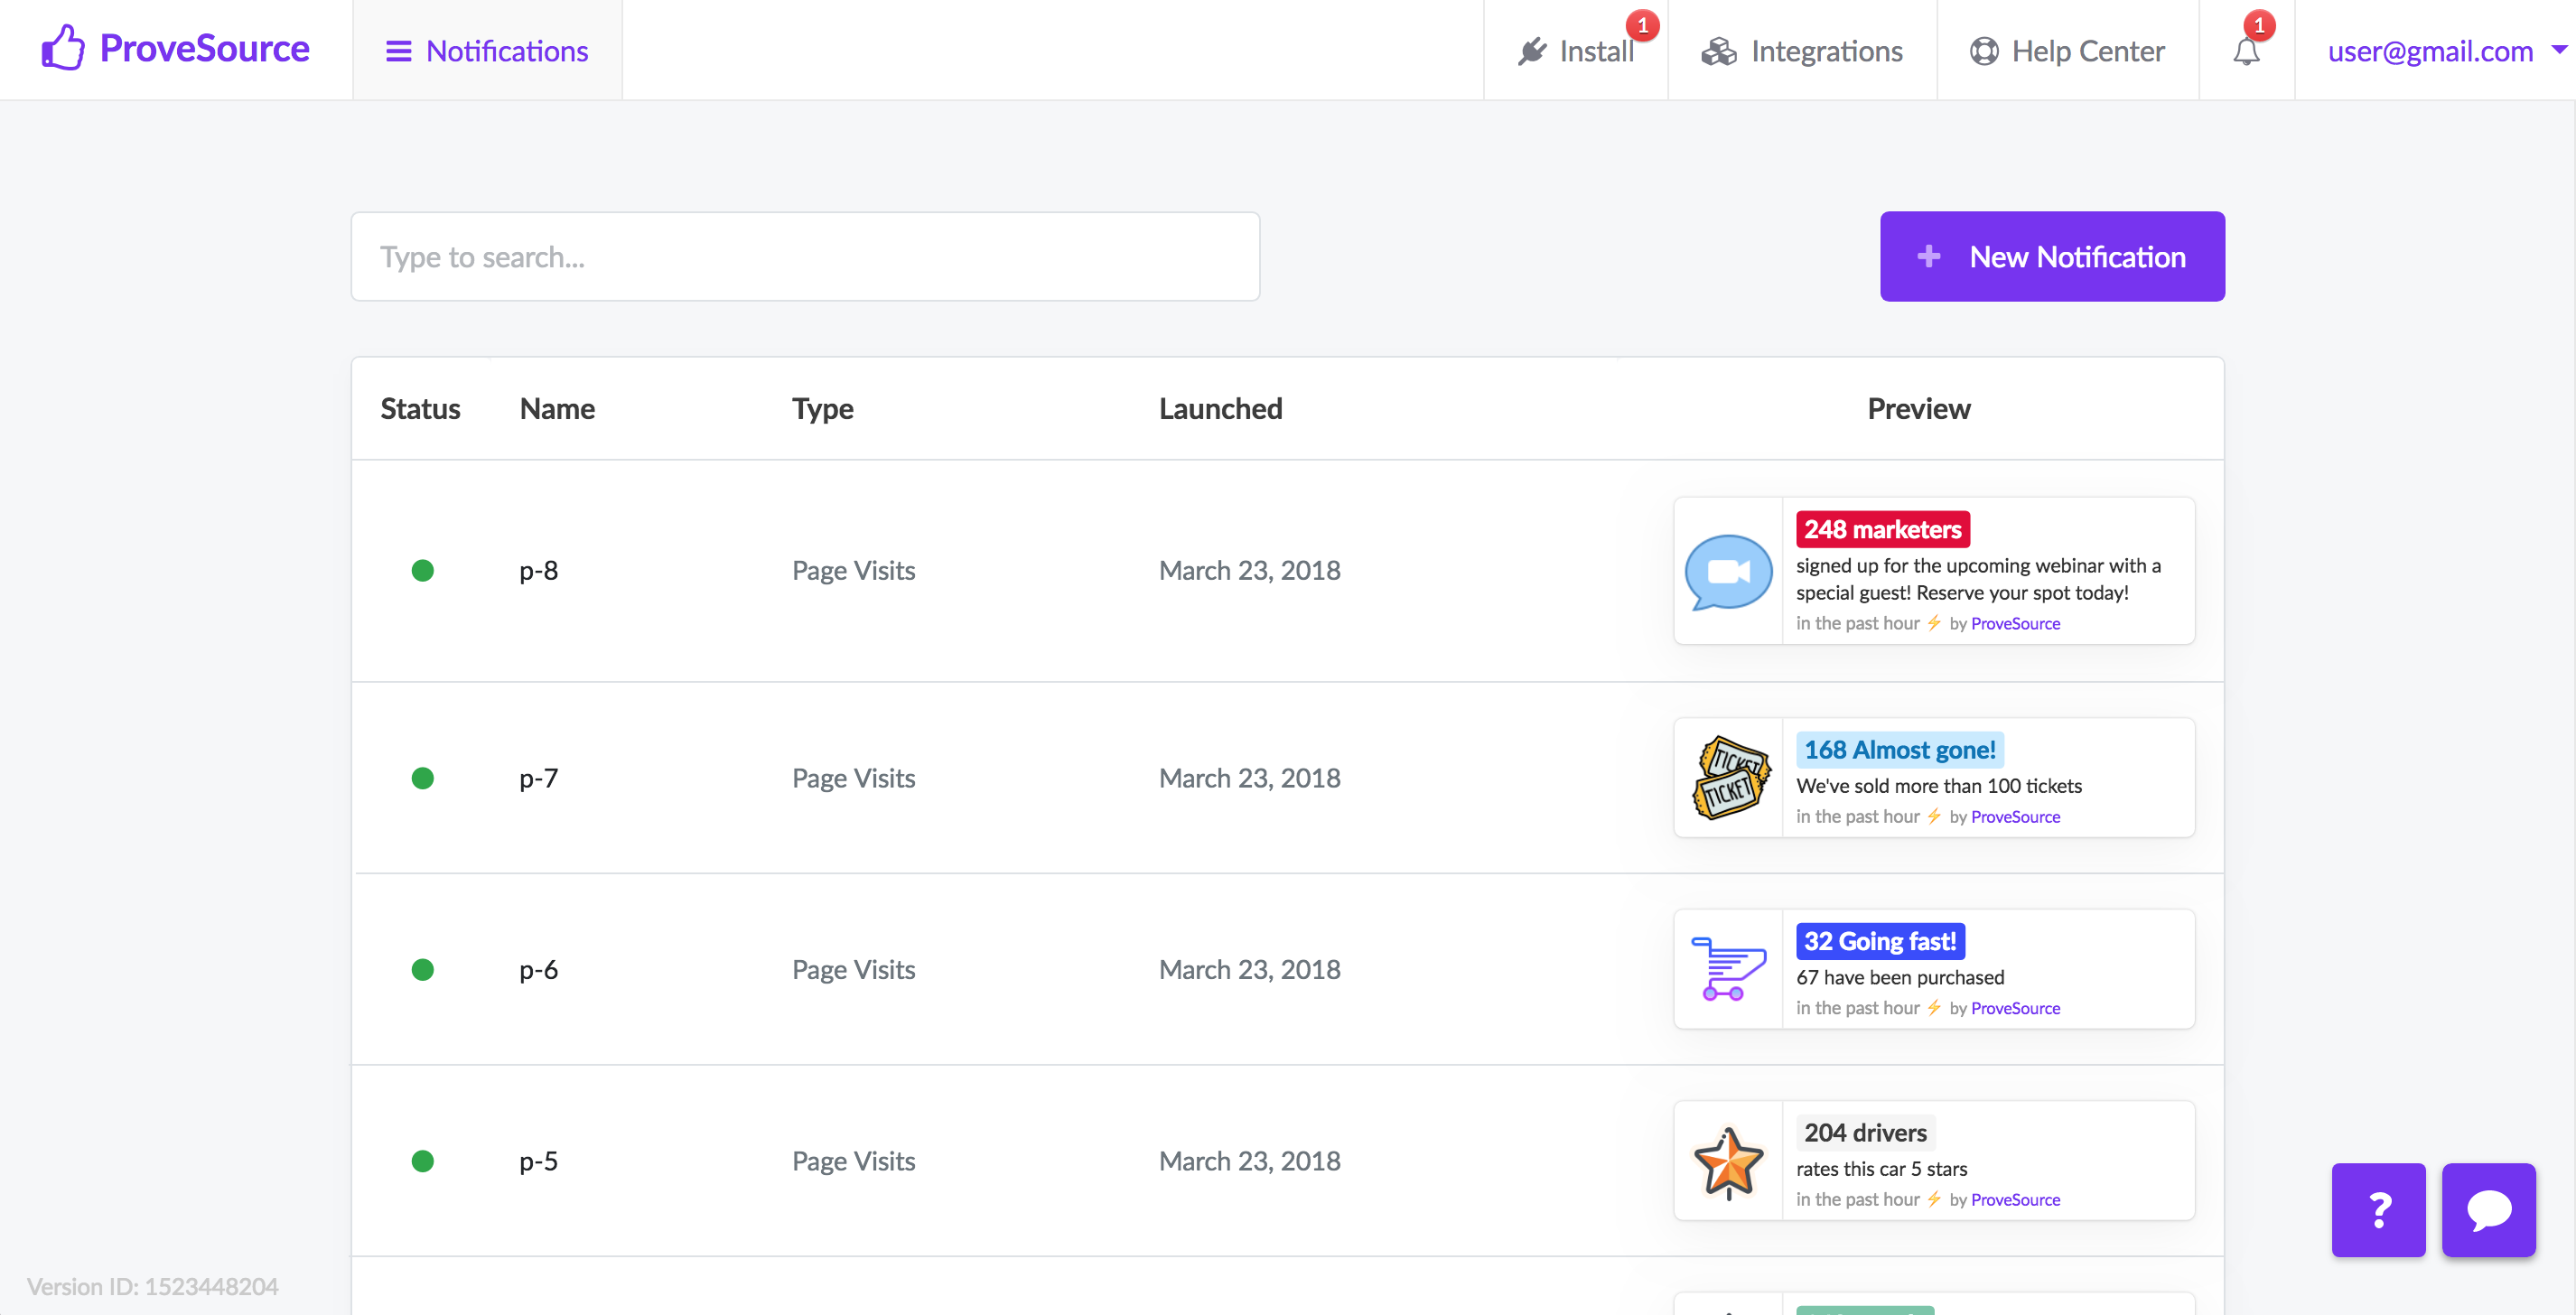This screenshot has height=1315, width=2576.
Task: Toggle the green status dot for p-6
Action: 422,970
